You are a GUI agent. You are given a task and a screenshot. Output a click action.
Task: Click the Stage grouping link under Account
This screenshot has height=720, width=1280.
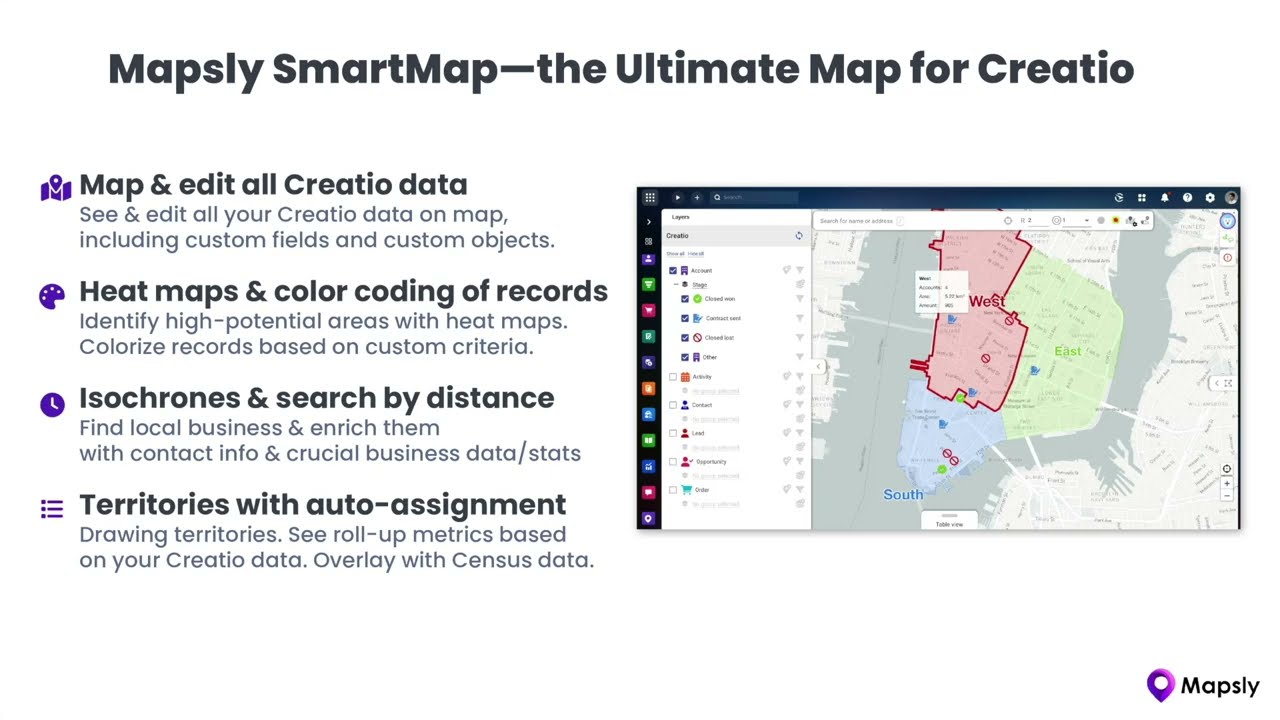click(x=700, y=285)
